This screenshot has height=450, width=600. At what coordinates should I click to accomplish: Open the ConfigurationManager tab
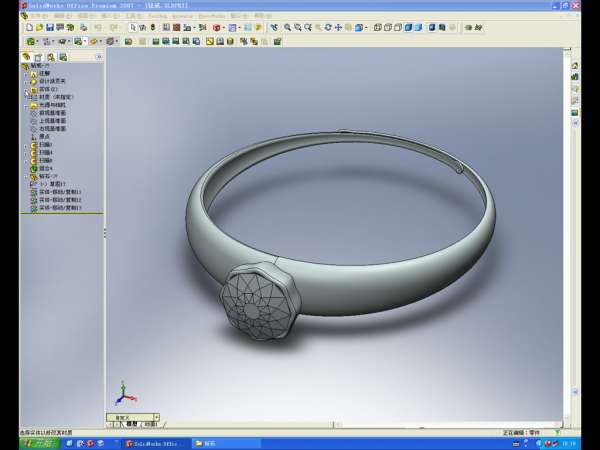(x=51, y=57)
